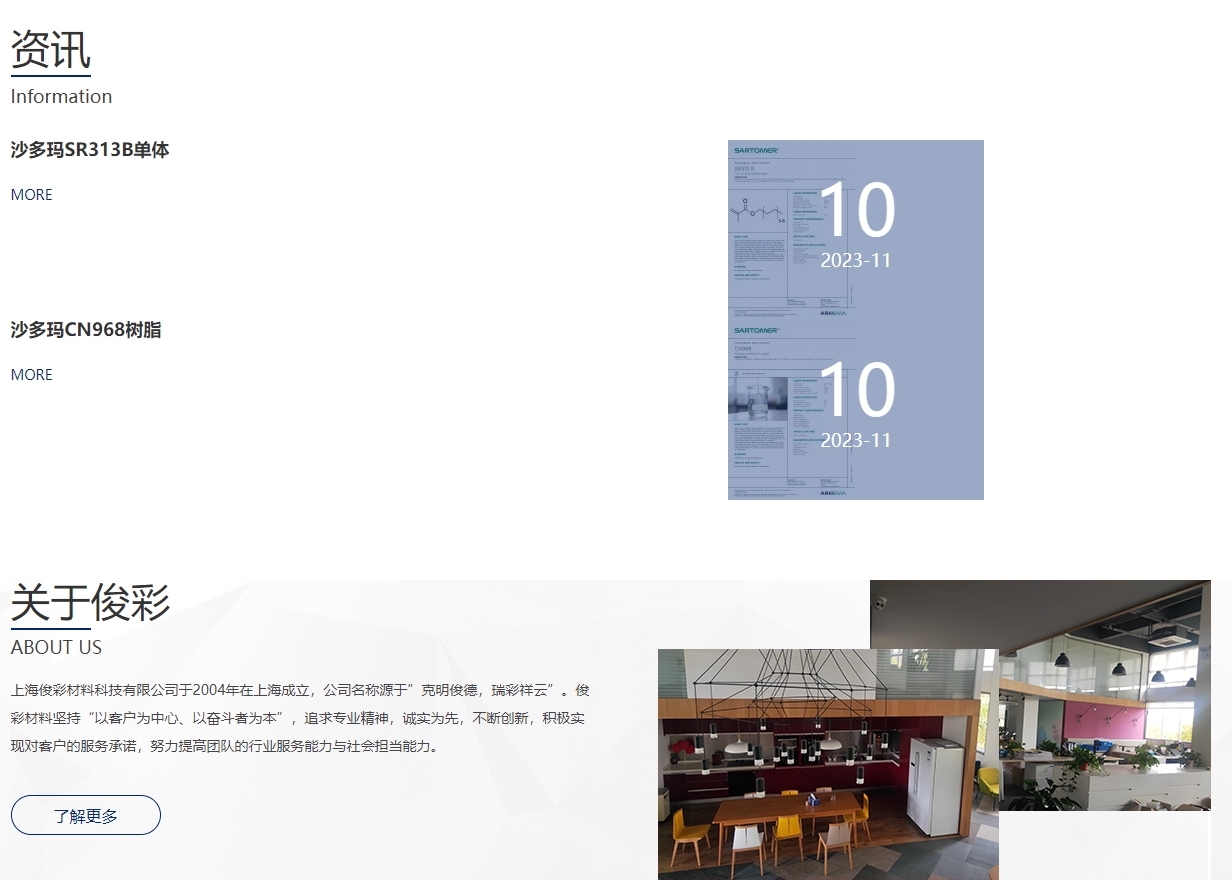Image resolution: width=1232 pixels, height=880 pixels.
Task: Click the ABOUT US subtitle text
Action: 56,648
